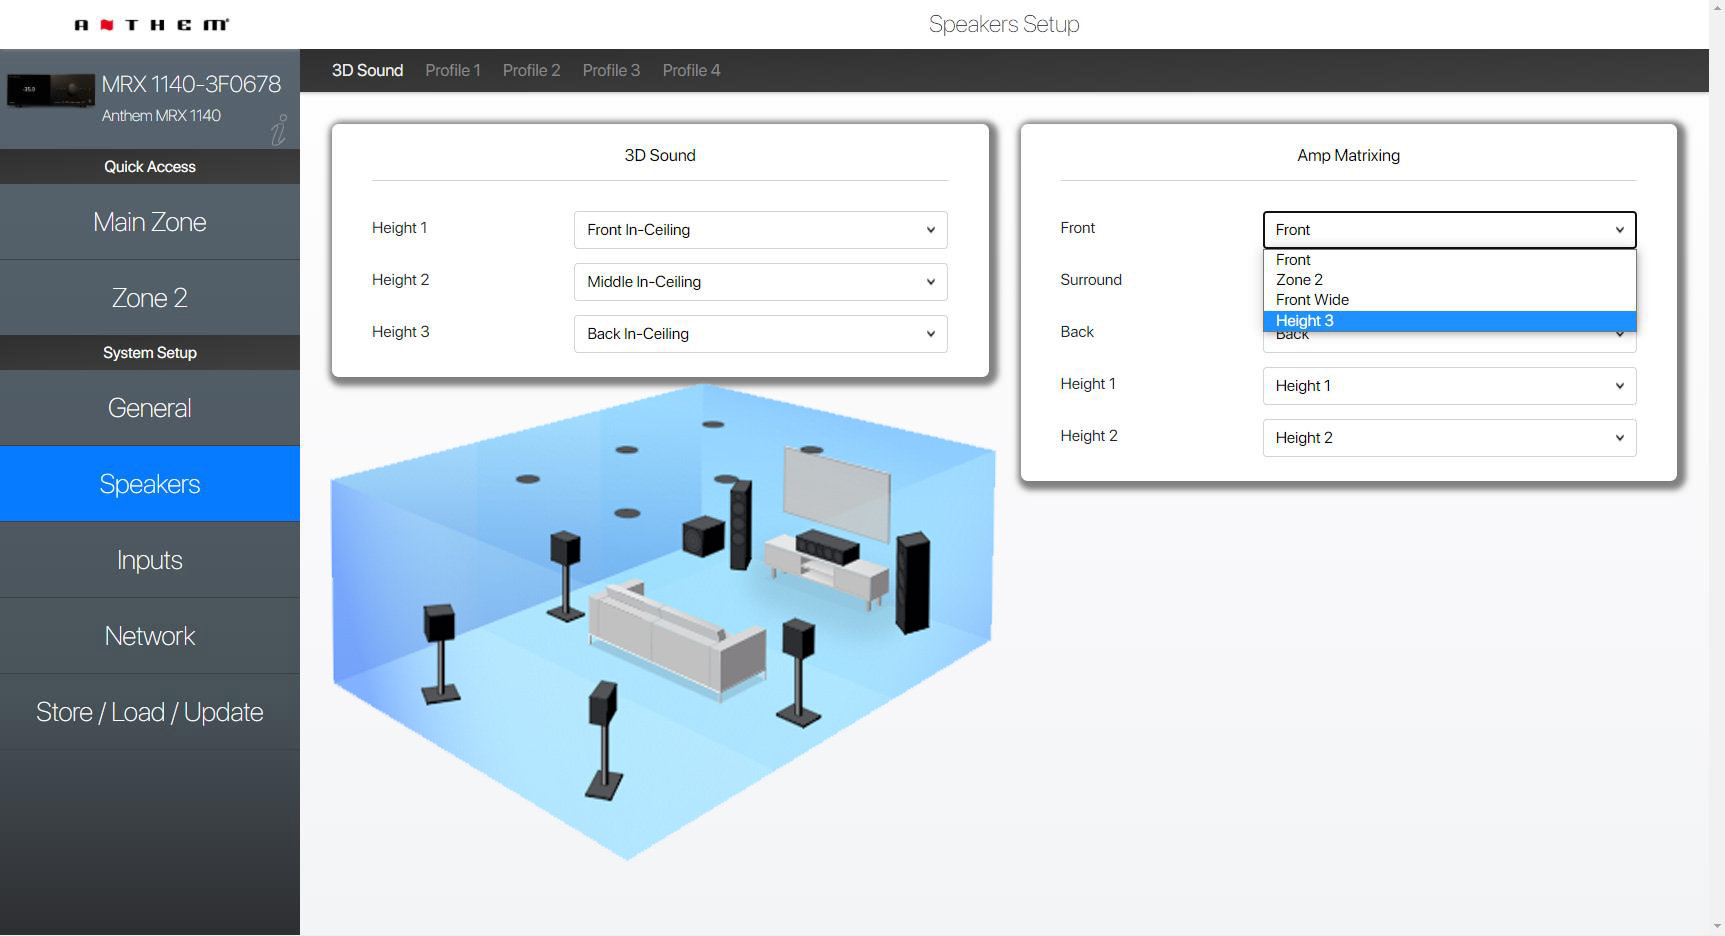Image resolution: width=1725 pixels, height=936 pixels.
Task: Click the Anthem logo
Action: tap(151, 25)
